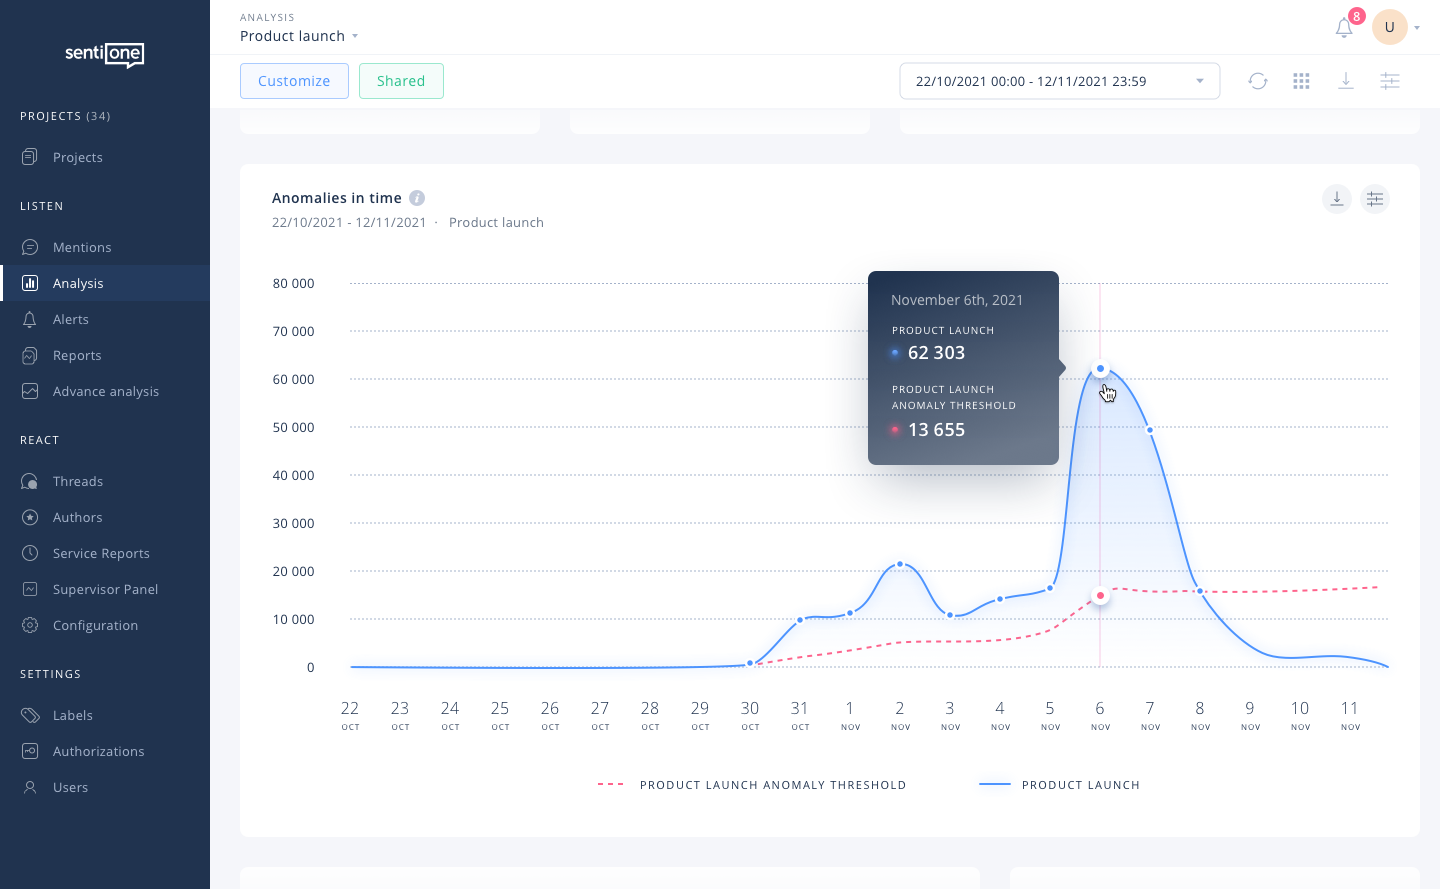Toggle the Product Launch Anomaly Threshold series
The height and width of the screenshot is (889, 1440).
click(x=772, y=784)
